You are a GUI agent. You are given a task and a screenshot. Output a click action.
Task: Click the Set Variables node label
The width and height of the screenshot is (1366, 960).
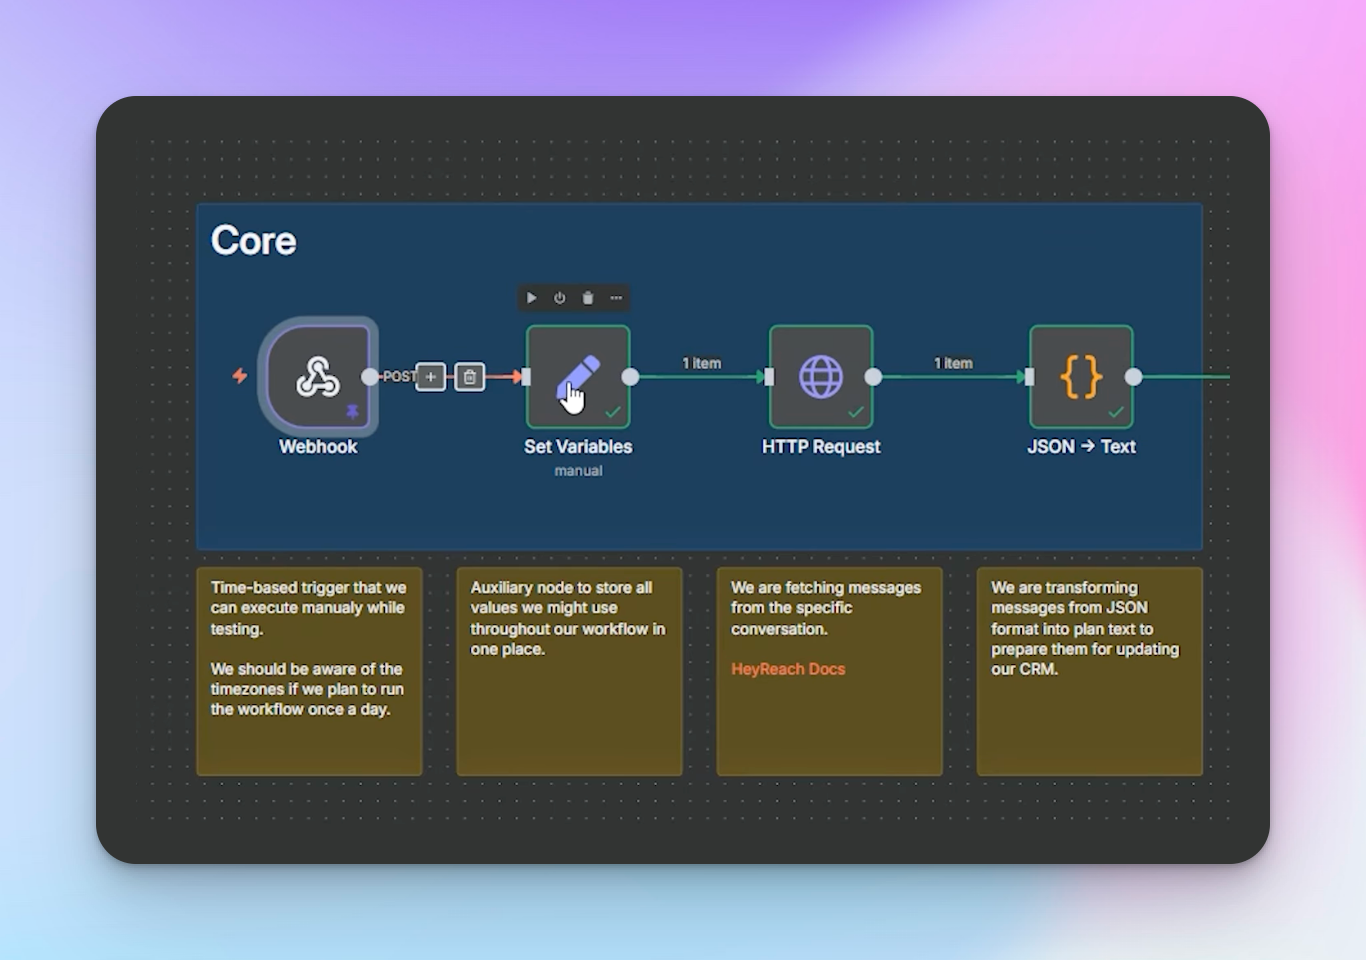(578, 447)
